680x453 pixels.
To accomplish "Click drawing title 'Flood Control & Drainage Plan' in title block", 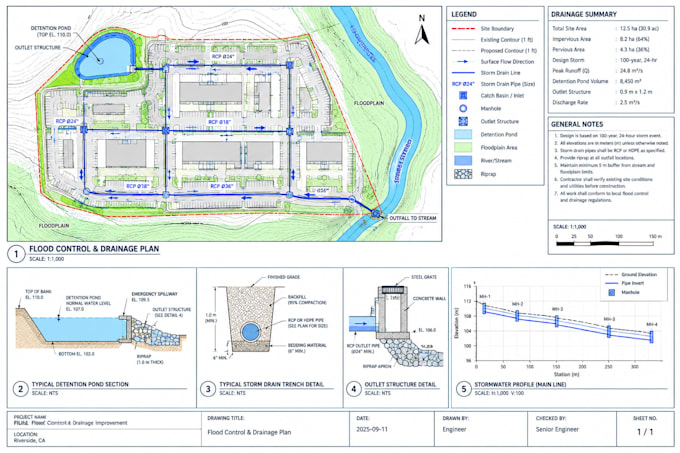I will [x=249, y=432].
